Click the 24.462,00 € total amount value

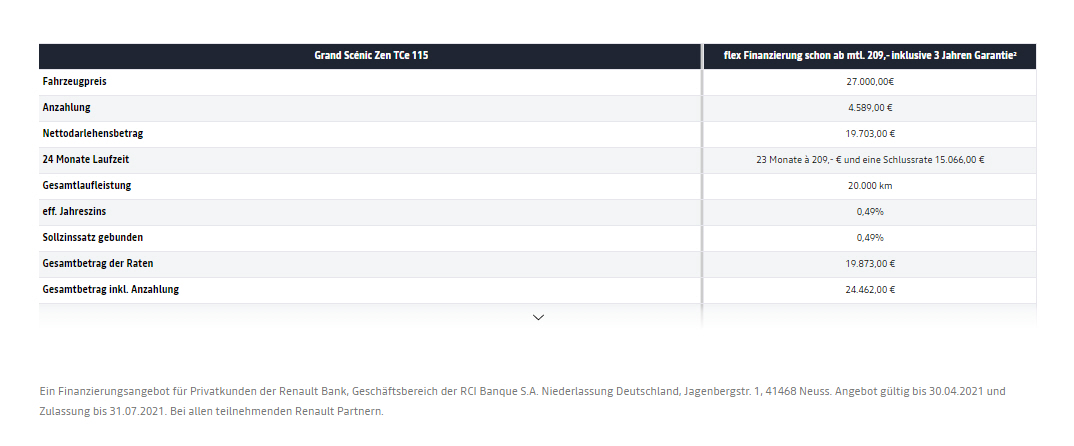(x=869, y=290)
